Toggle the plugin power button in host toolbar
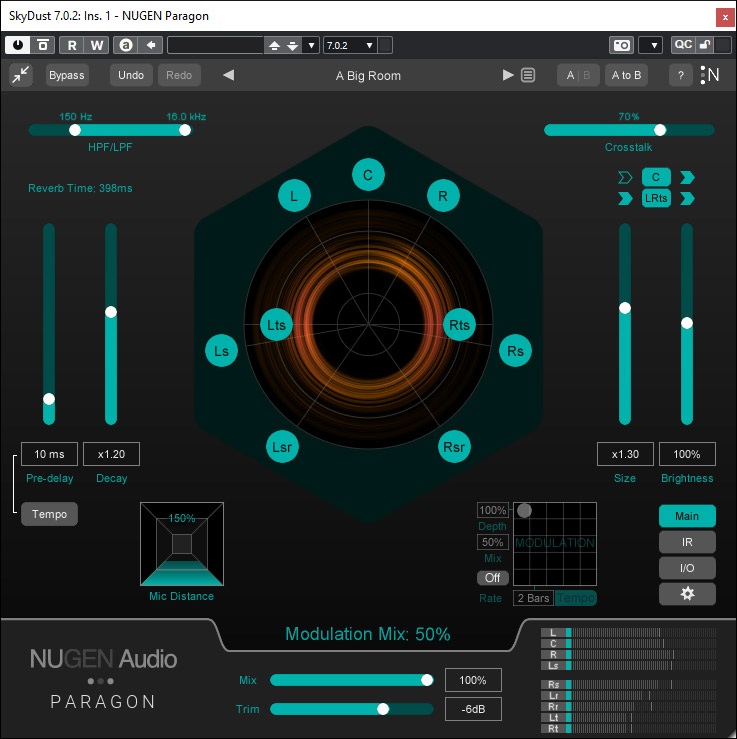The height and width of the screenshot is (739, 737). click(x=18, y=45)
